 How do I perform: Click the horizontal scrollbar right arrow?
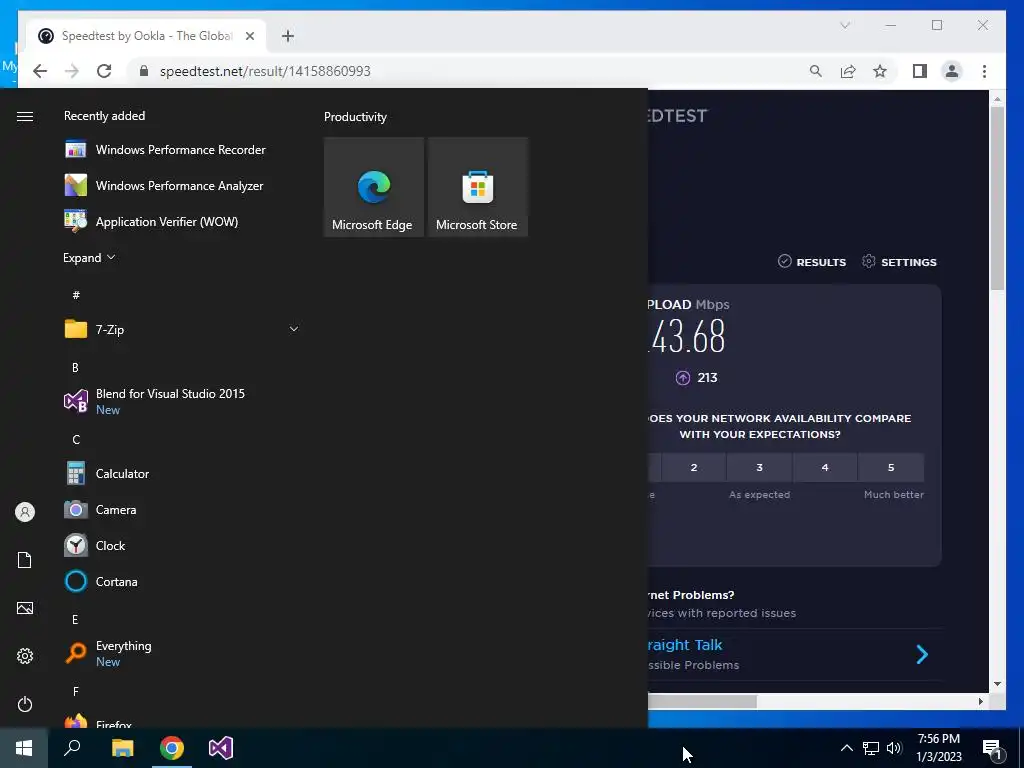(980, 701)
